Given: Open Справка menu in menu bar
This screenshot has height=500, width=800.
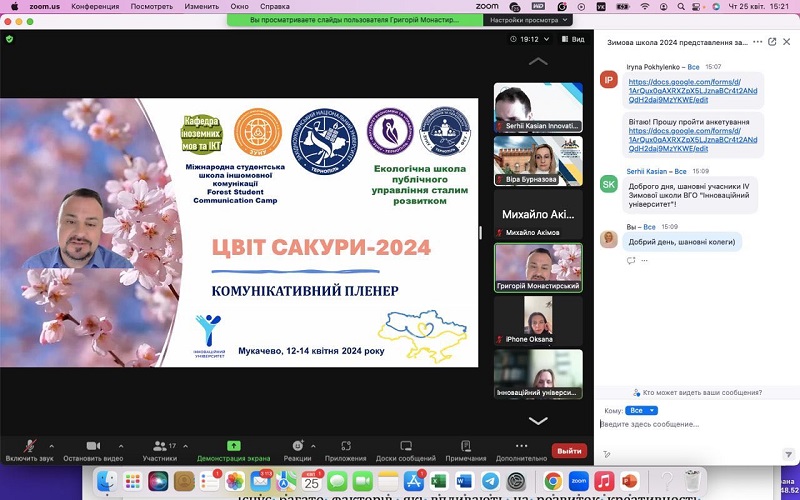Looking at the screenshot, I should [x=275, y=6].
